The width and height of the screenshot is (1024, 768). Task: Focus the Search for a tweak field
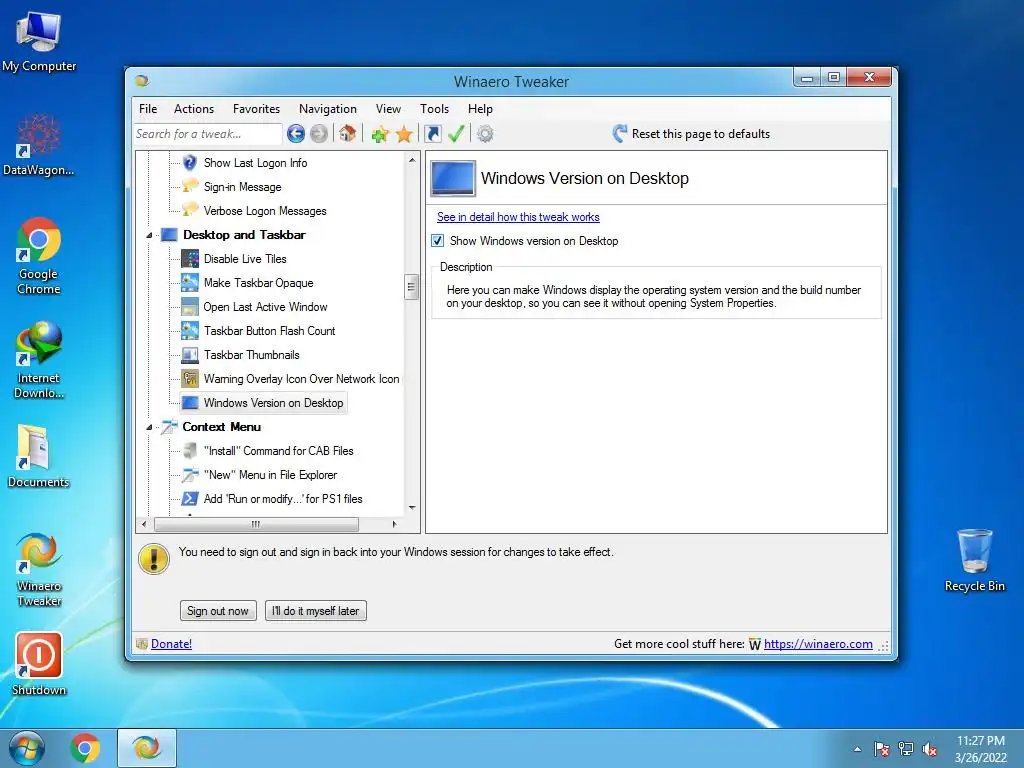tap(208, 134)
